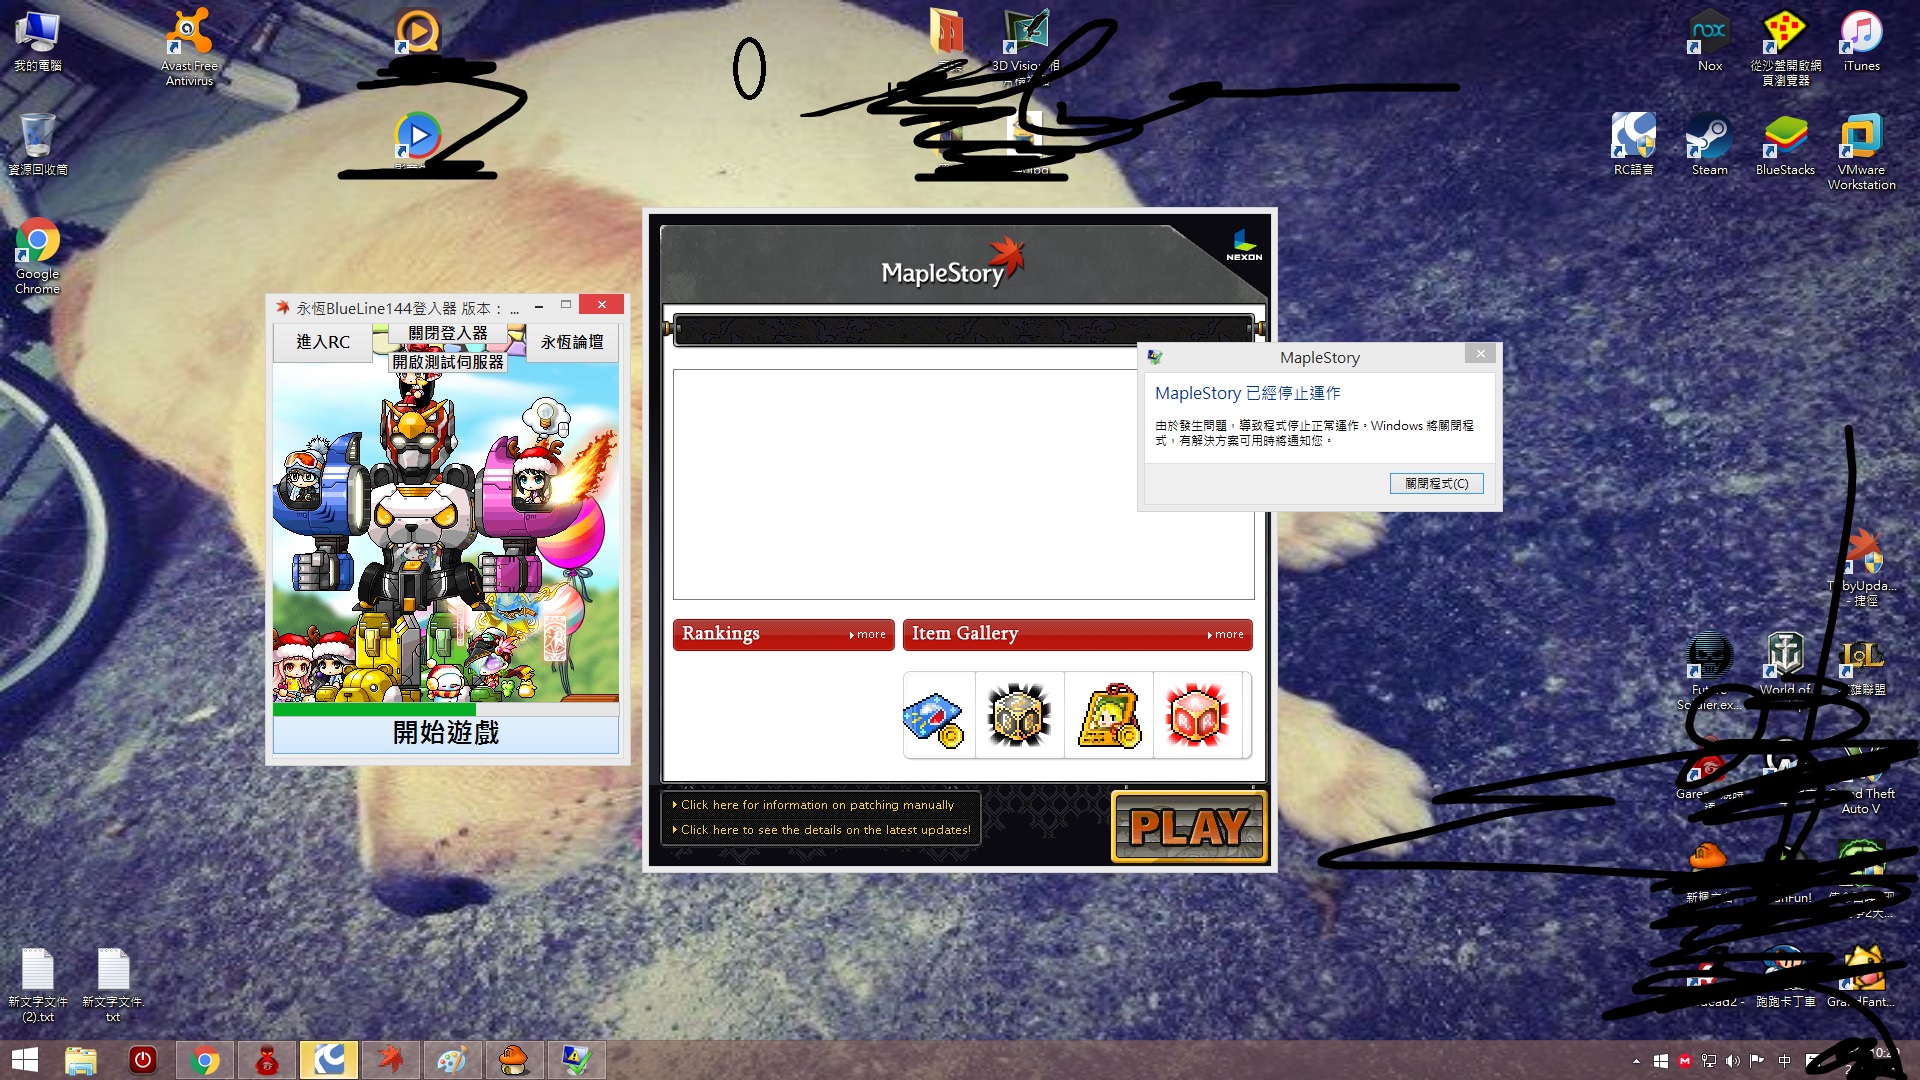Close the MapleStory error dialog
Image resolution: width=1920 pixels, height=1080 pixels.
(1481, 354)
